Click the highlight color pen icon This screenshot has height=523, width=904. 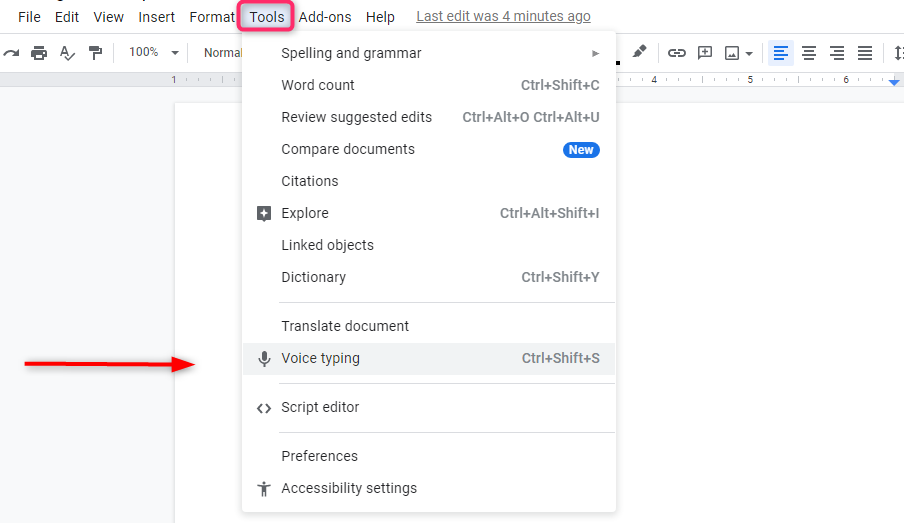pyautogui.click(x=639, y=52)
